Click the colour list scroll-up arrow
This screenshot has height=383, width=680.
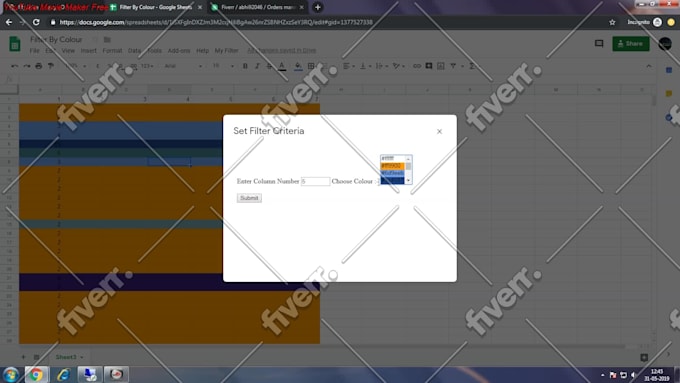click(408, 159)
